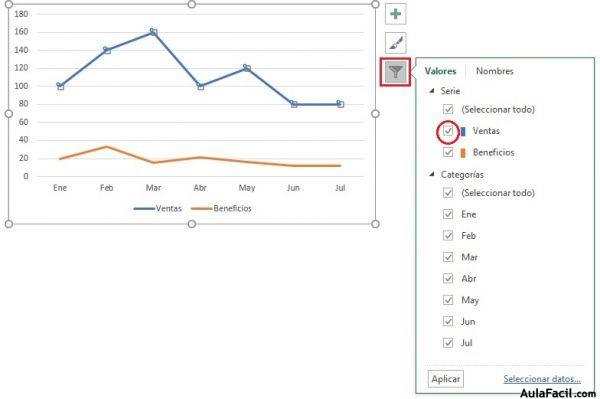Click the Mar label on horizontal axis
This screenshot has width=600, height=399.
pos(153,188)
